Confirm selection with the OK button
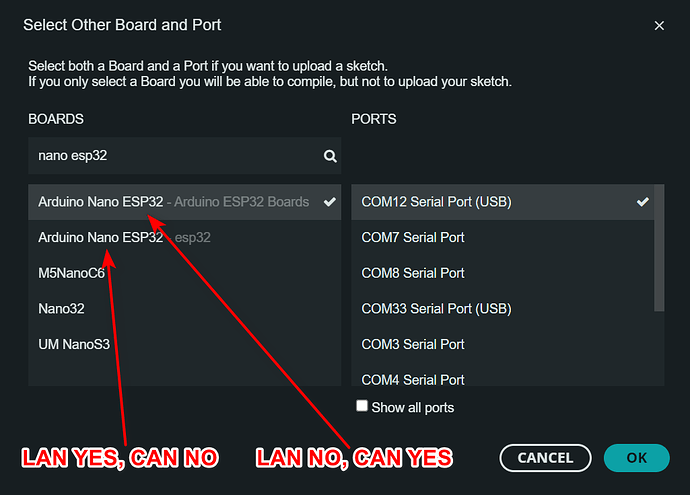690x495 pixels. 636,458
